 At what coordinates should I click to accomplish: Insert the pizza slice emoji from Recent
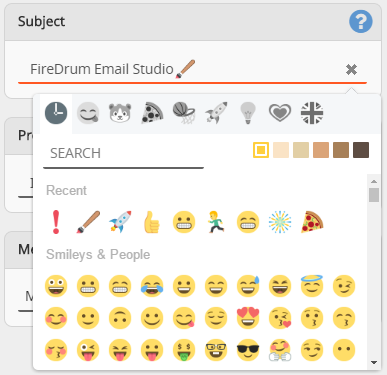click(x=312, y=222)
